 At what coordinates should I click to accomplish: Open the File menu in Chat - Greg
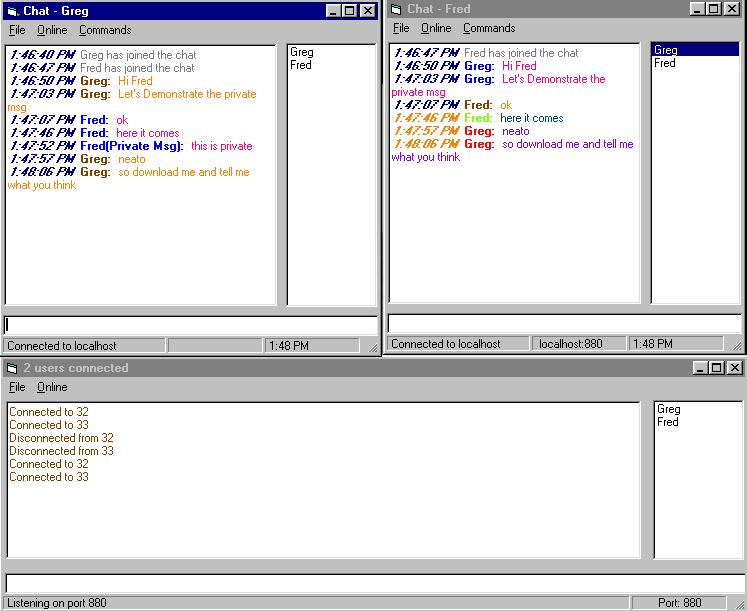(x=17, y=30)
